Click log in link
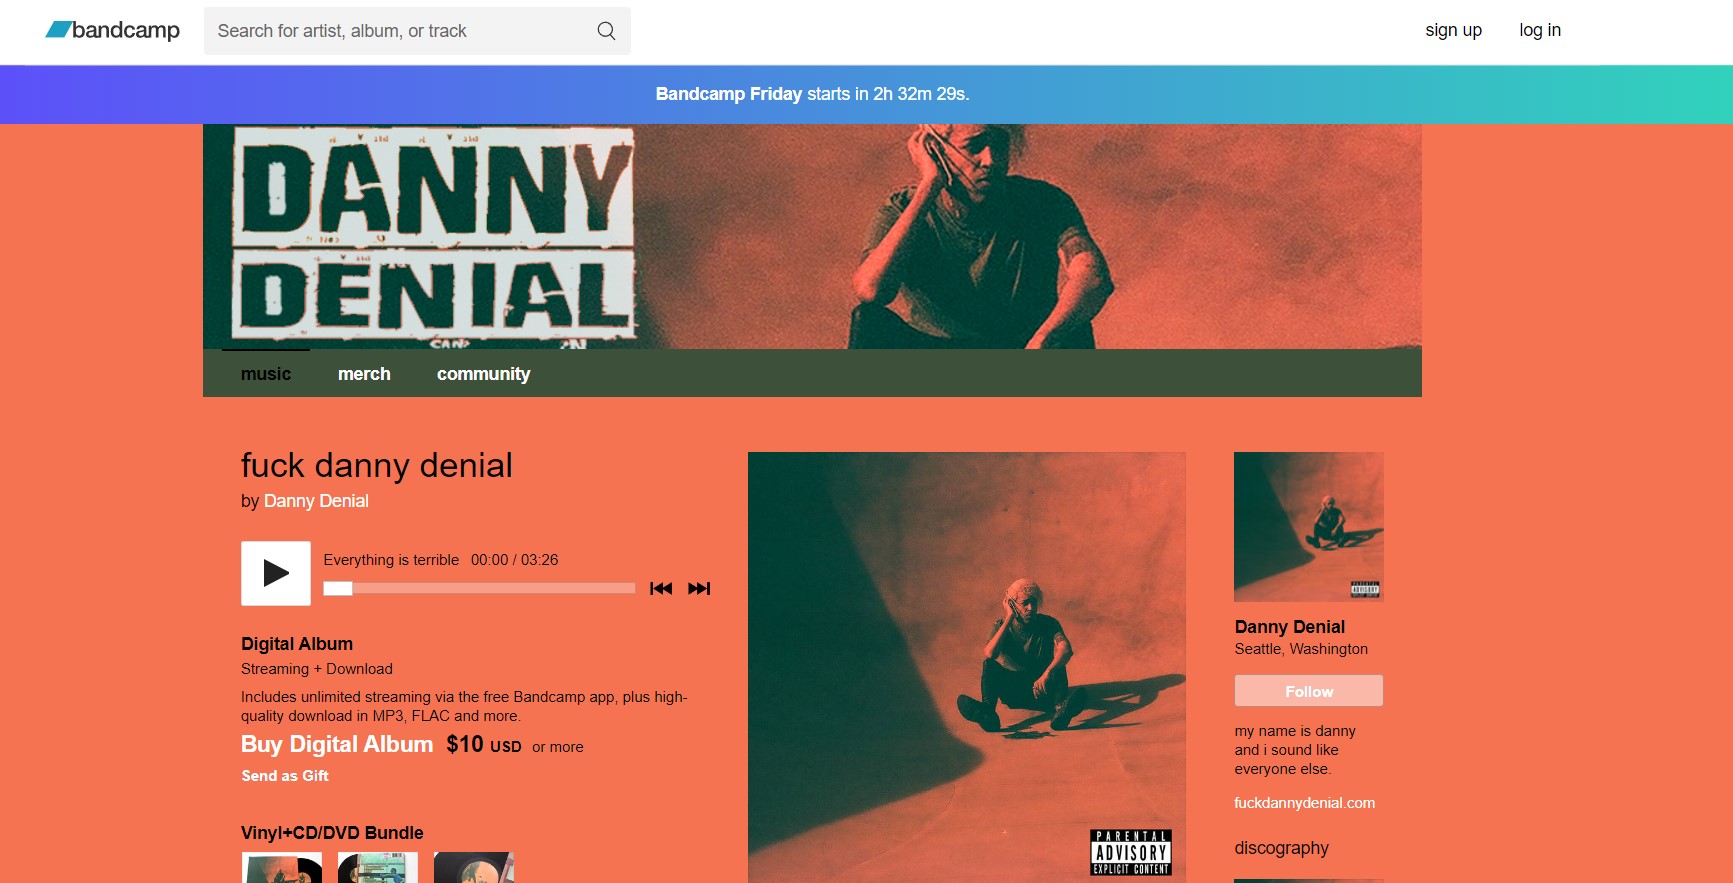Viewport: 1733px width, 883px height. point(1540,30)
